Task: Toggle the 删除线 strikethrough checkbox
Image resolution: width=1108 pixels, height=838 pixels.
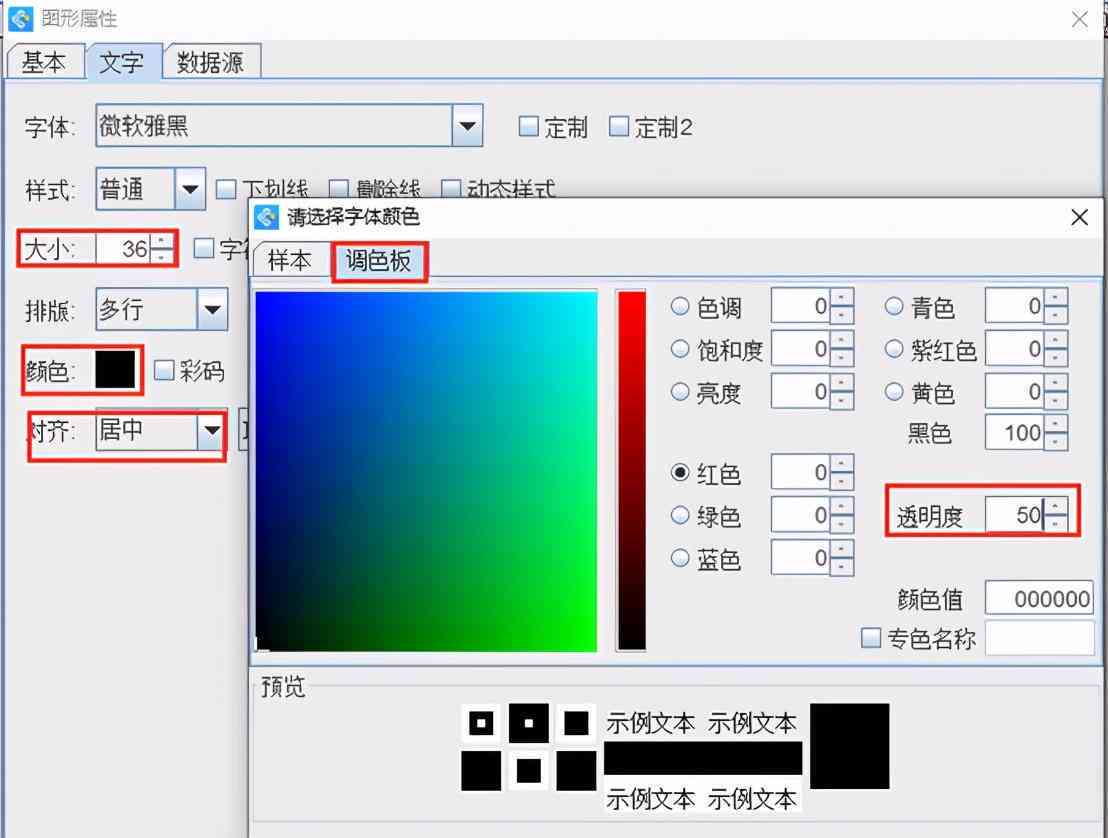Action: coord(338,189)
